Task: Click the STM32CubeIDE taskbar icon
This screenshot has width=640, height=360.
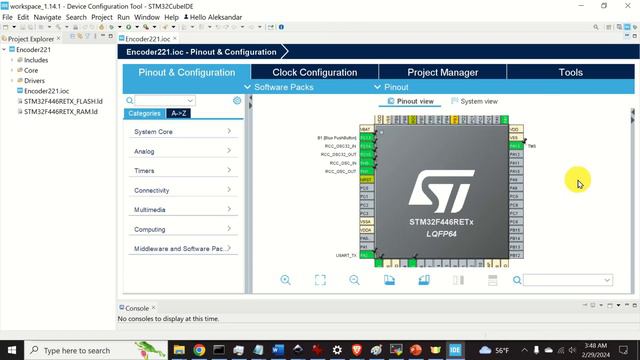Action: point(455,350)
